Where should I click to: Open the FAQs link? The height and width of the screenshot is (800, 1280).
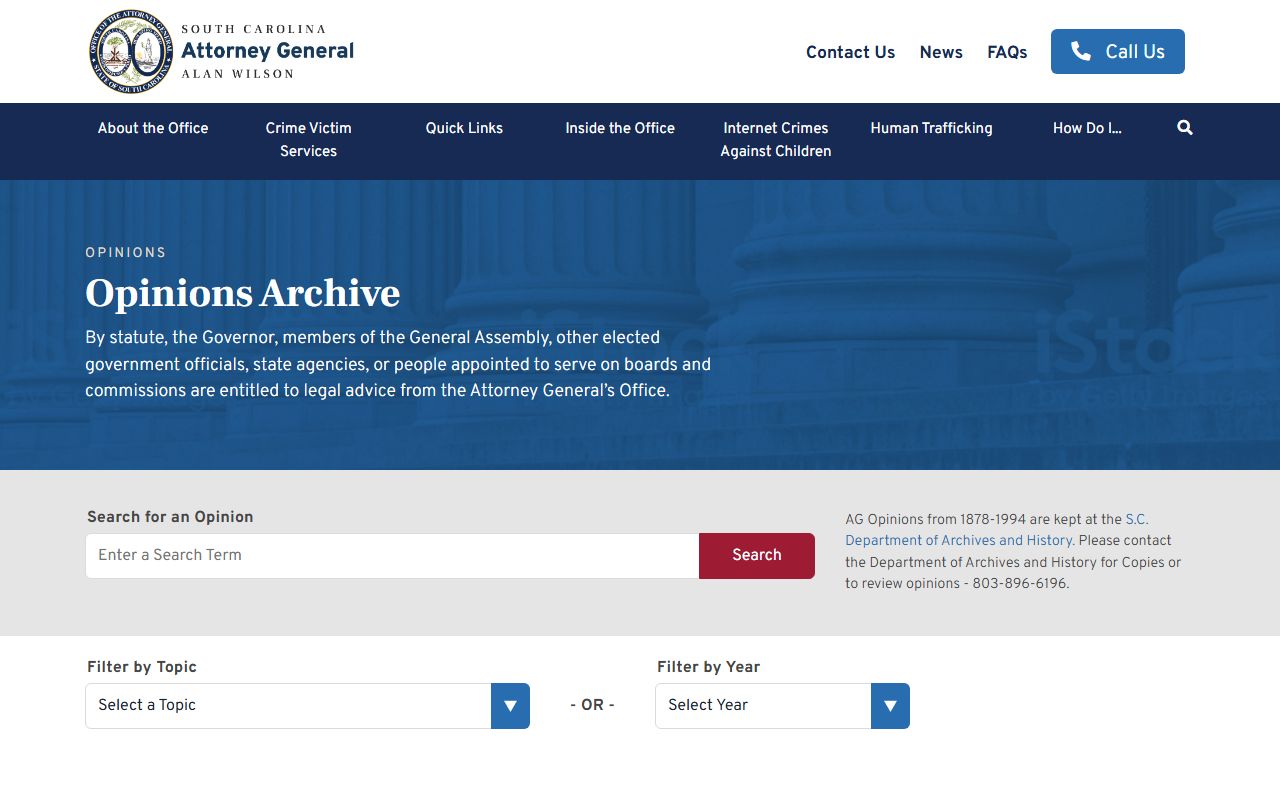click(x=1007, y=52)
